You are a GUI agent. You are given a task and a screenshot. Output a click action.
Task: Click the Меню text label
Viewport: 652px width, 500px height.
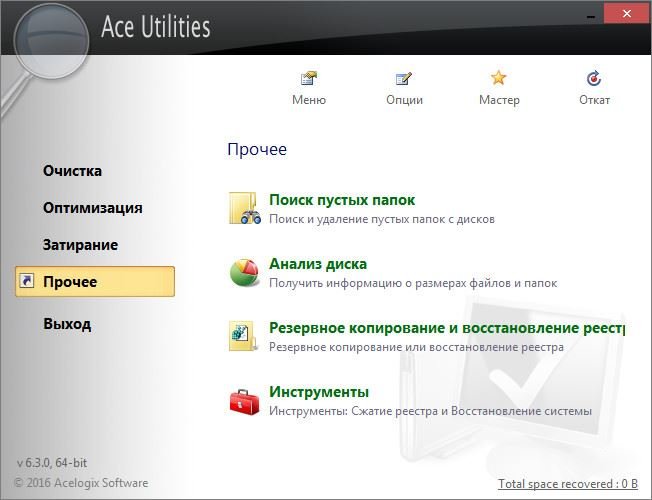click(x=309, y=100)
